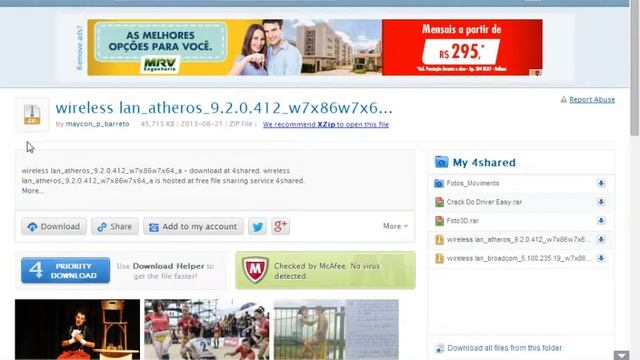Expand description with the More... link
640x360 pixels.
33,191
